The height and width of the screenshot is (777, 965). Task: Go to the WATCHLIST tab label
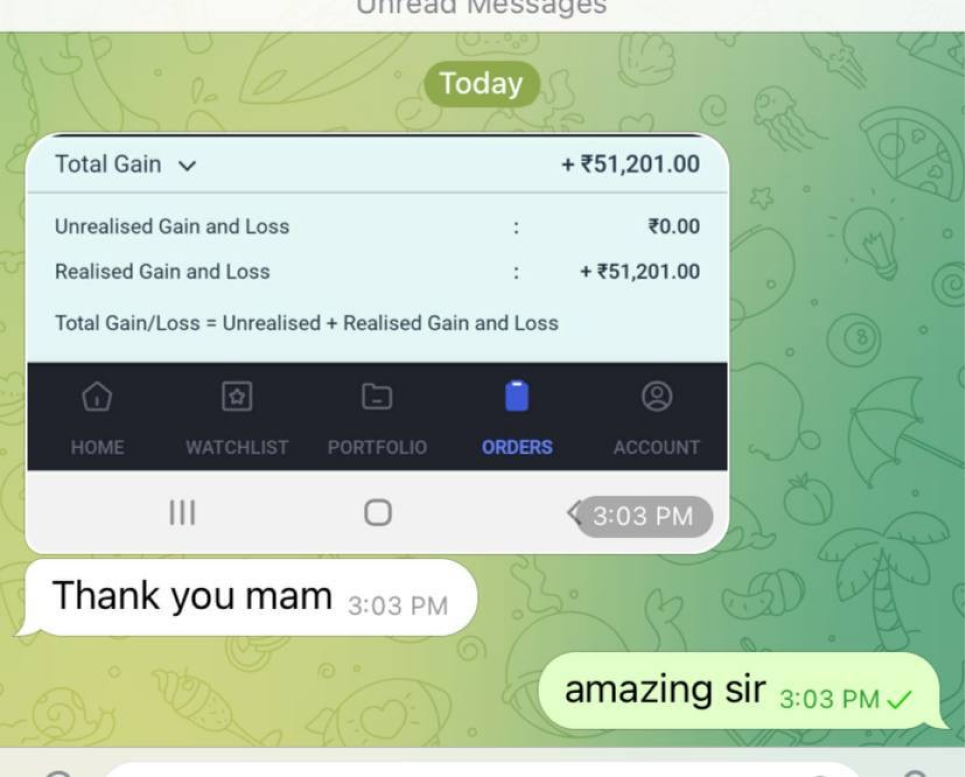(237, 447)
